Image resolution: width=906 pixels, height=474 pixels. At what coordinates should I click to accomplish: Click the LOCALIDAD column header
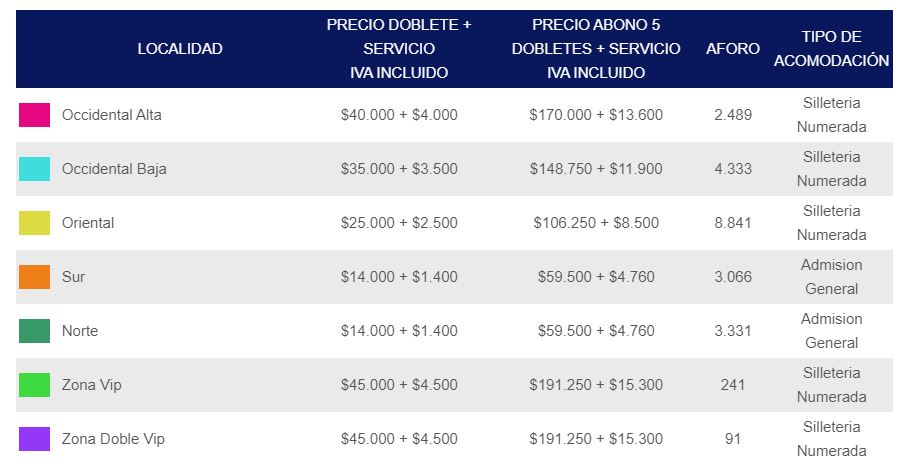pyautogui.click(x=180, y=48)
